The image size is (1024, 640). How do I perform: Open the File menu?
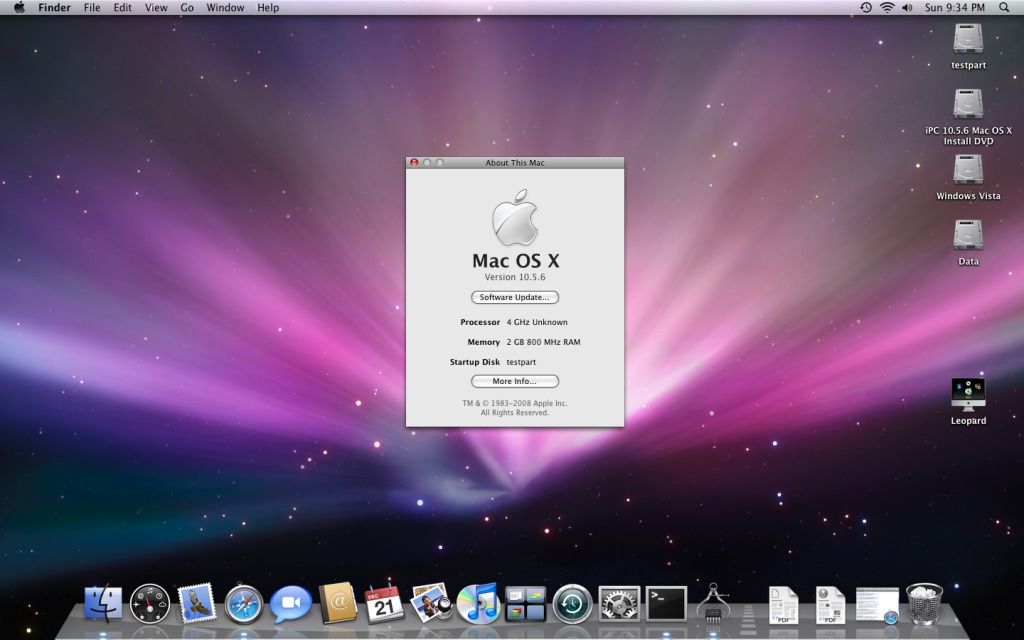pyautogui.click(x=92, y=7)
